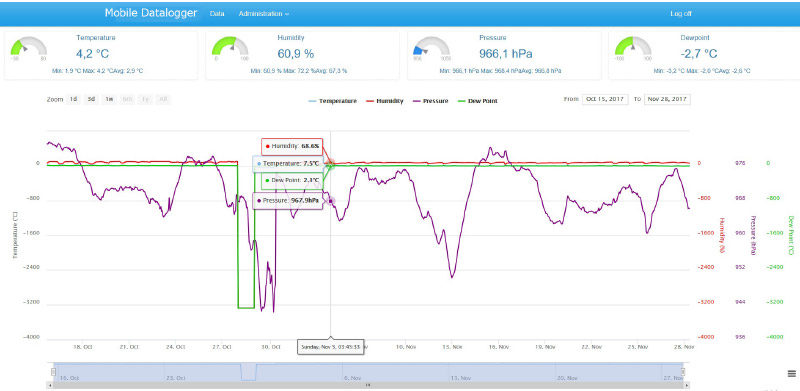Set zoom range to 1d
800x391 pixels.
(x=73, y=99)
